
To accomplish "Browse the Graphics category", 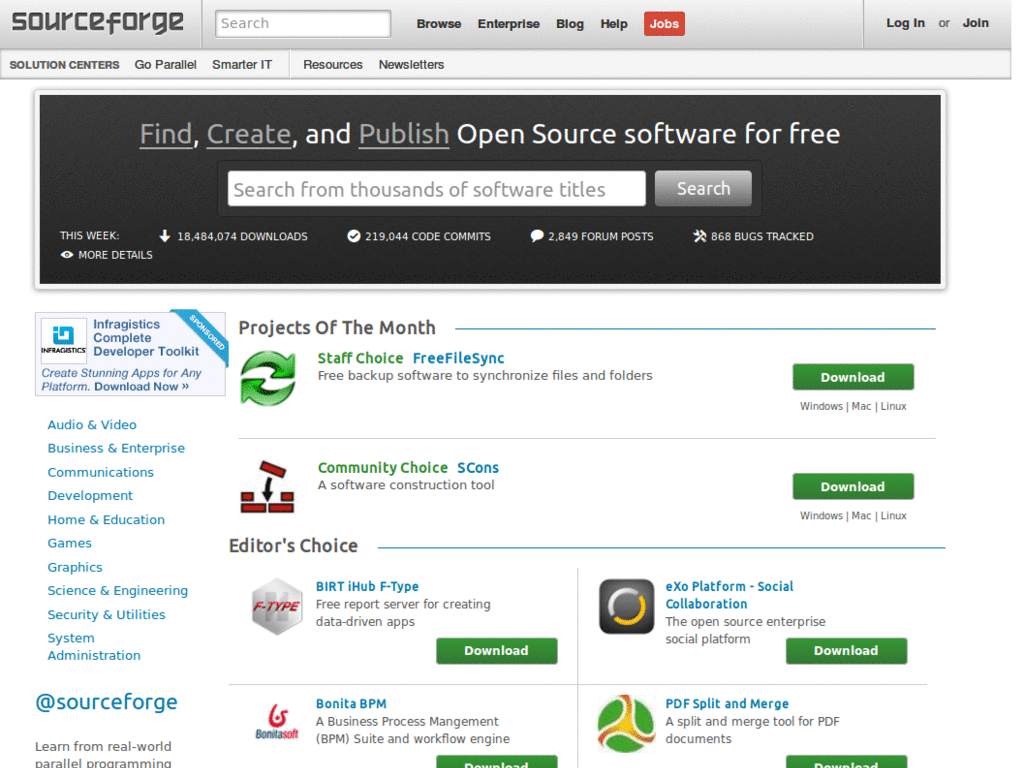I will 75,568.
